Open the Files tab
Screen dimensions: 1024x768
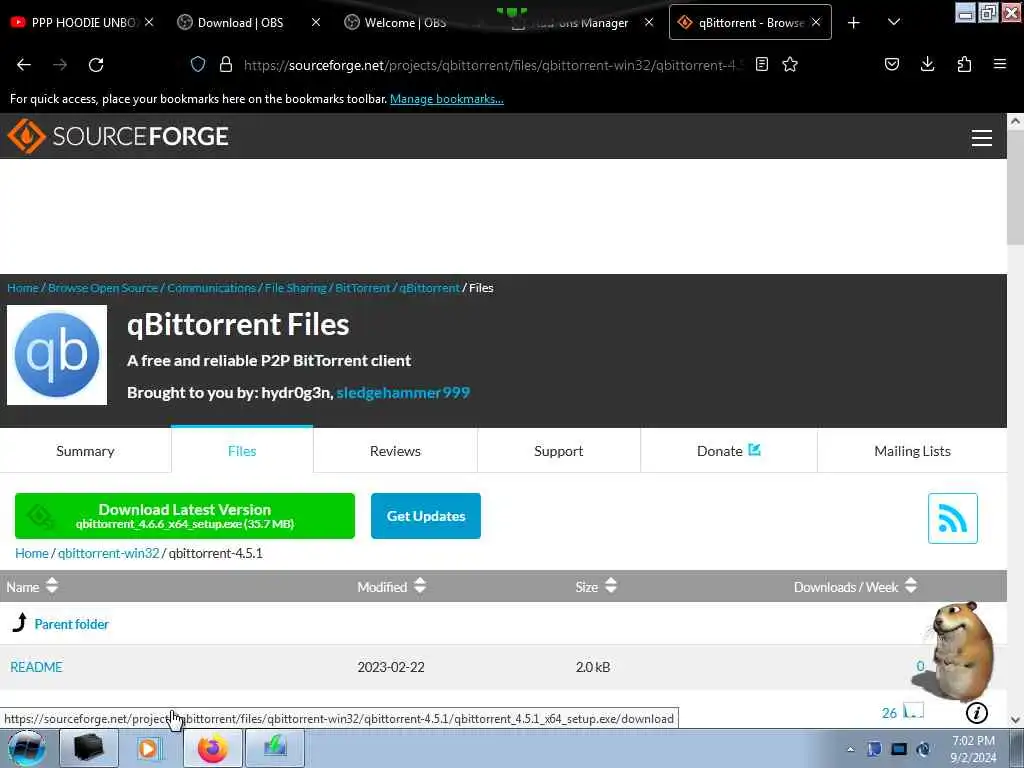tap(242, 451)
